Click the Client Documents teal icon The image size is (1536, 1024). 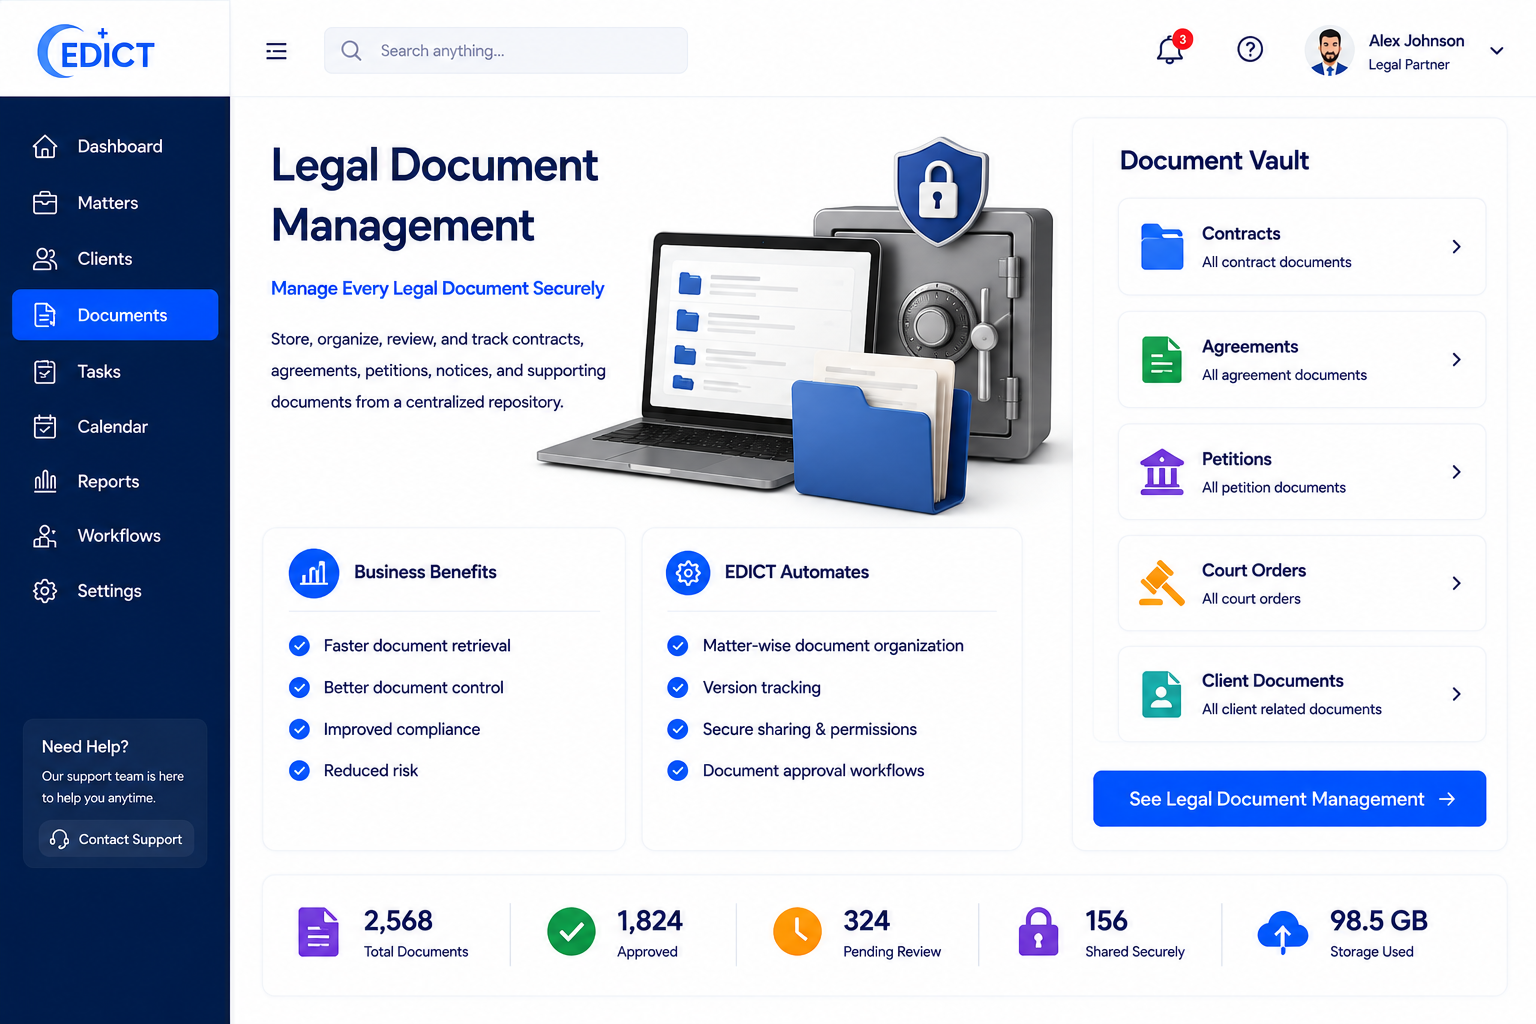tap(1162, 694)
